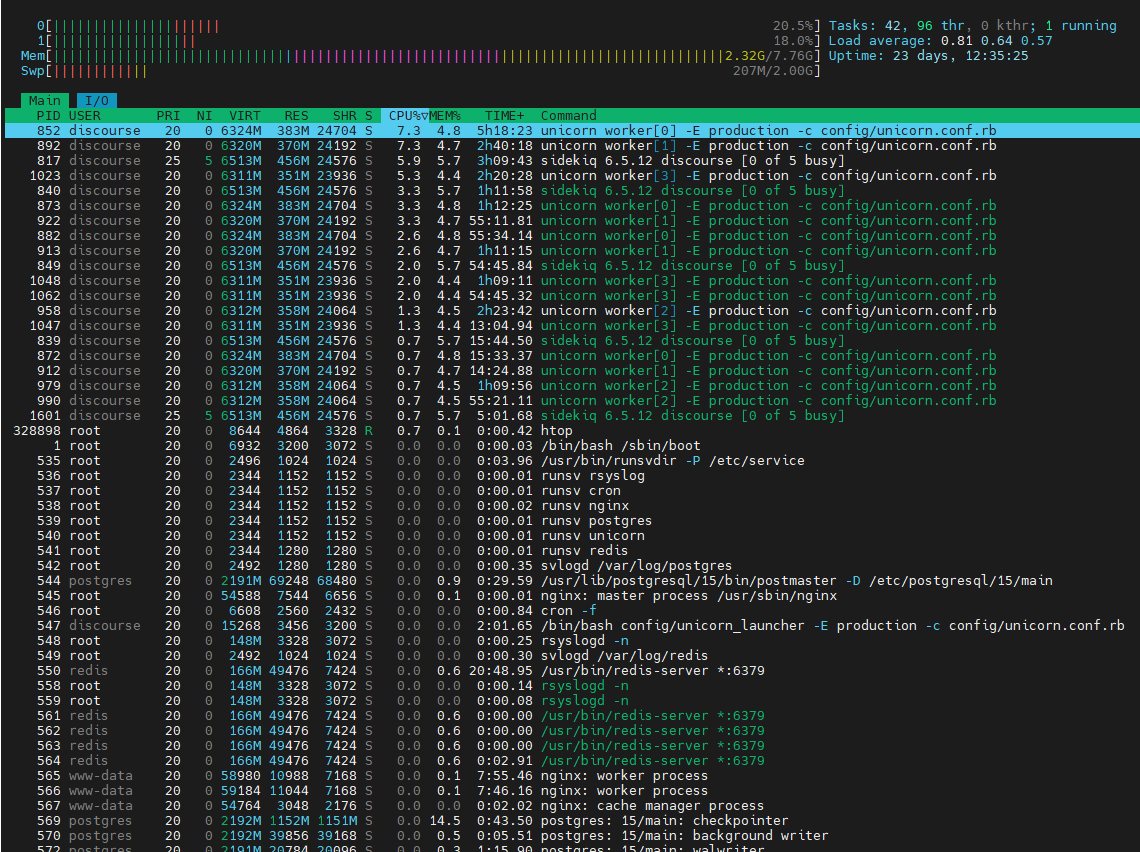
Task: Select the runsv nginx row
Action: 570,506
